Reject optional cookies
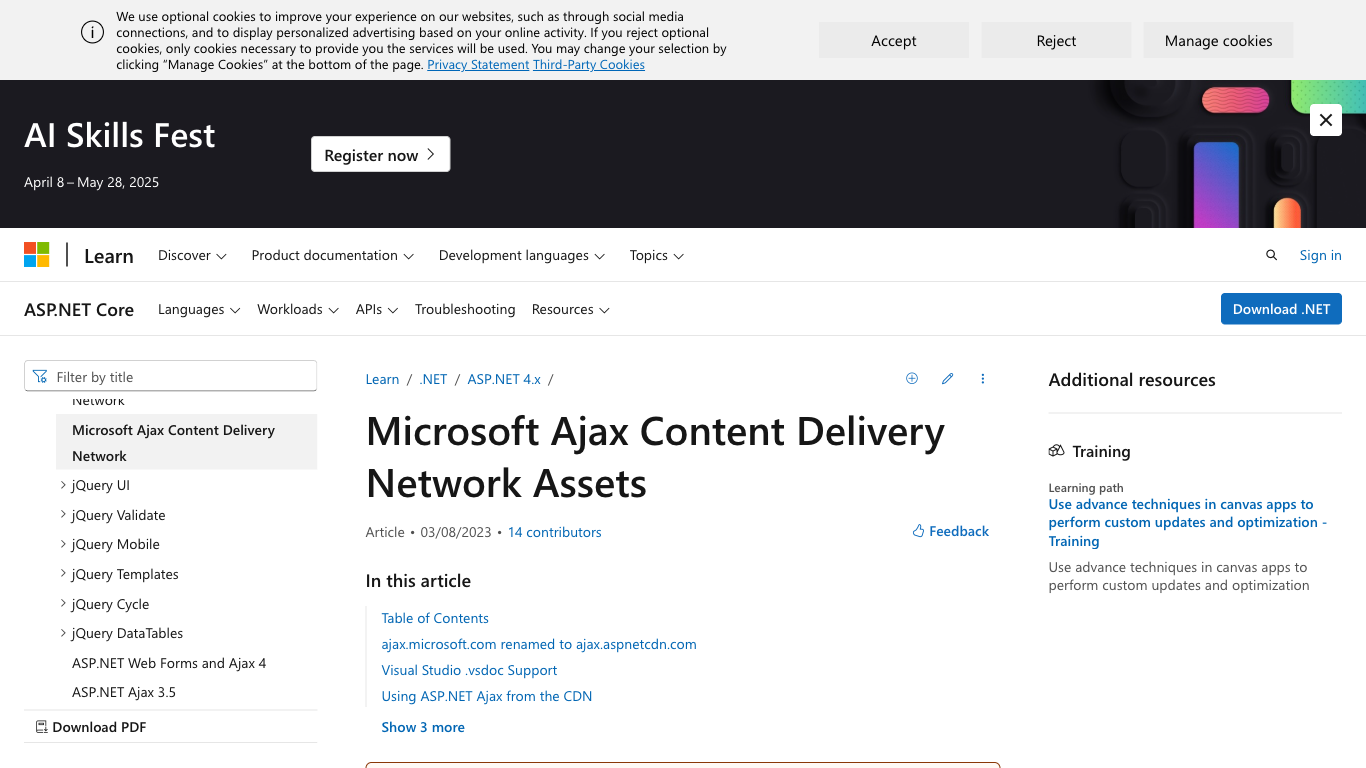The image size is (1366, 768). point(1056,40)
